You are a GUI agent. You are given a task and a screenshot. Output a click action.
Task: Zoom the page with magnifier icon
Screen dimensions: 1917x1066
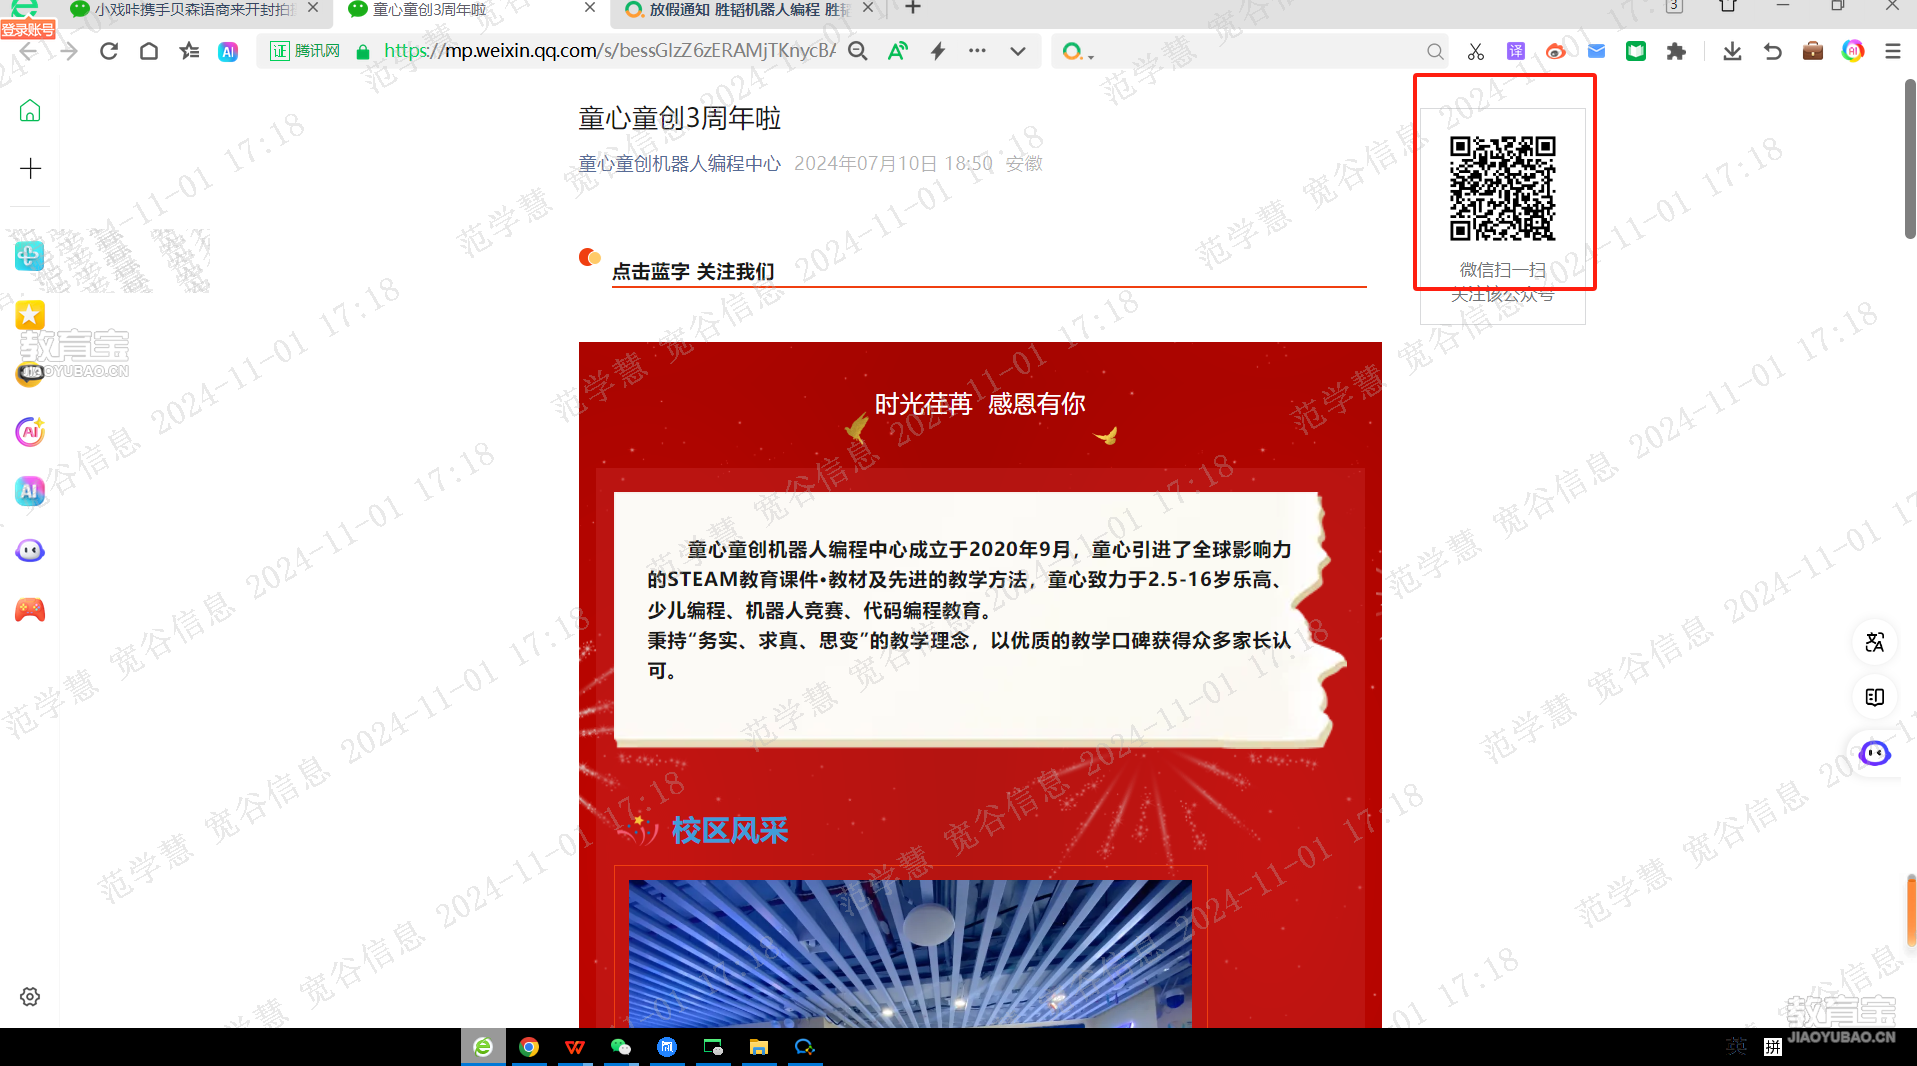858,51
